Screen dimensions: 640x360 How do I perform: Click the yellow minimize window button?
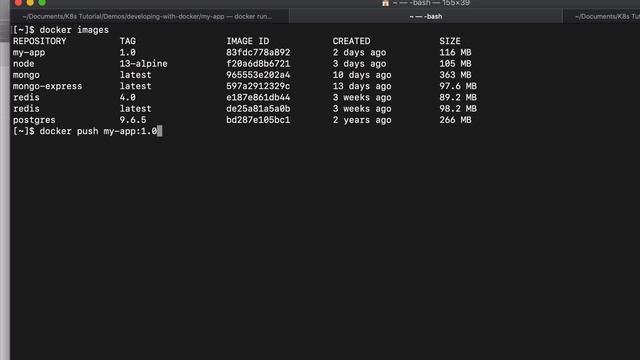pyautogui.click(x=30, y=2)
